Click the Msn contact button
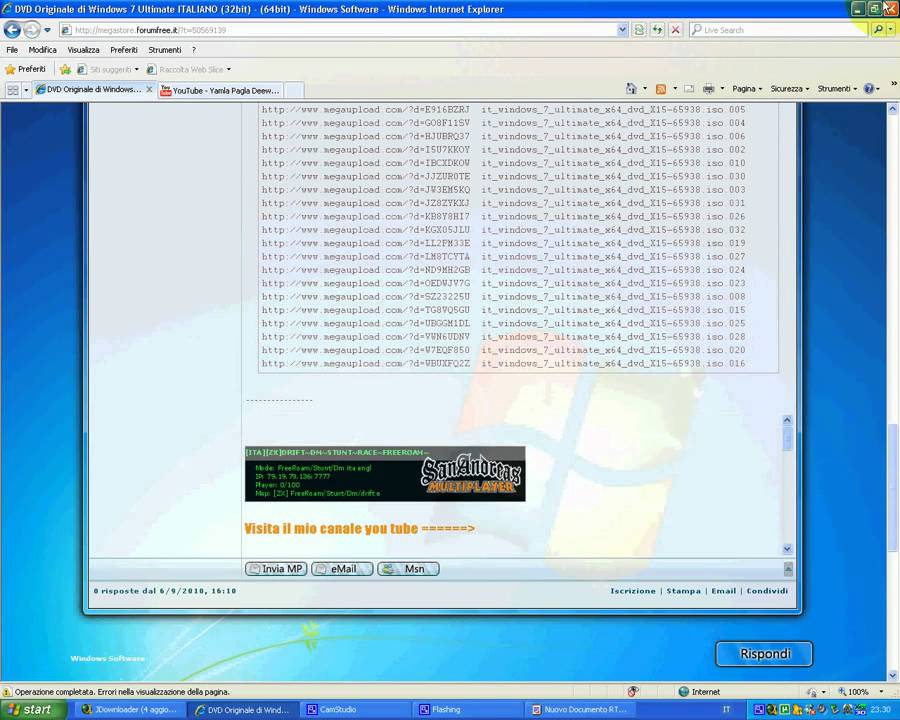This screenshot has height=720, width=900. (x=408, y=569)
